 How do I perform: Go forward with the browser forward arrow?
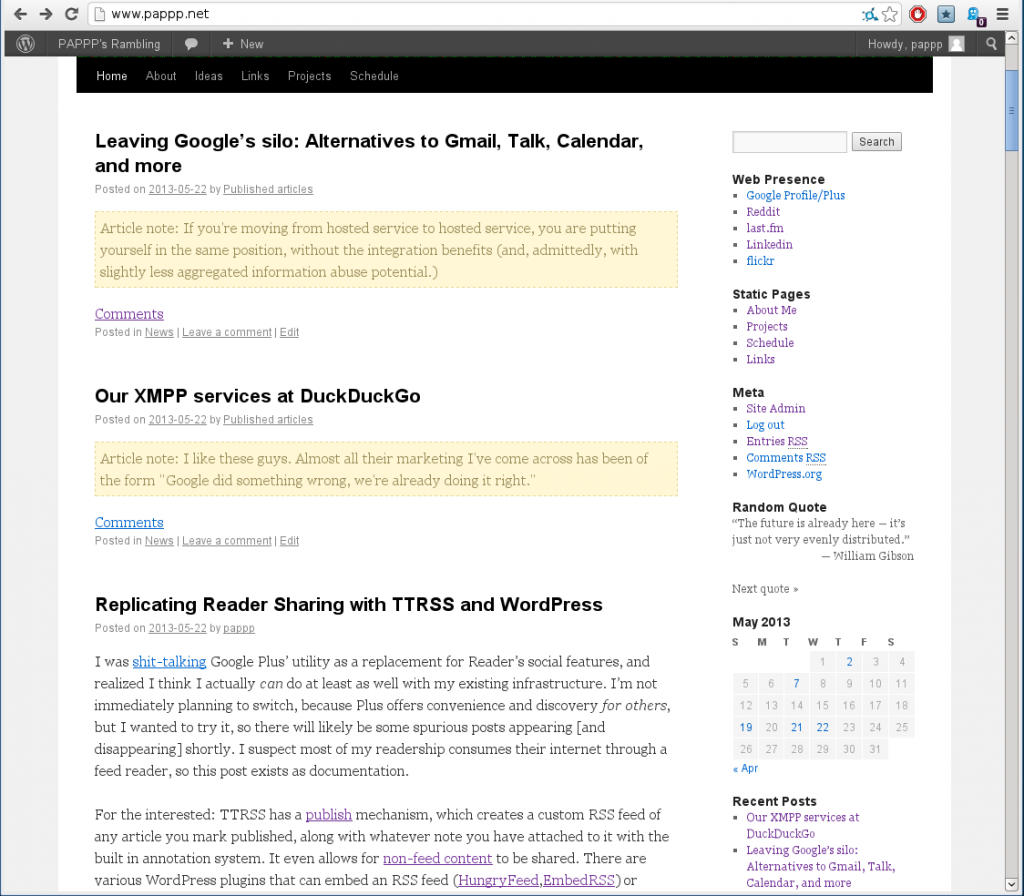pos(46,14)
